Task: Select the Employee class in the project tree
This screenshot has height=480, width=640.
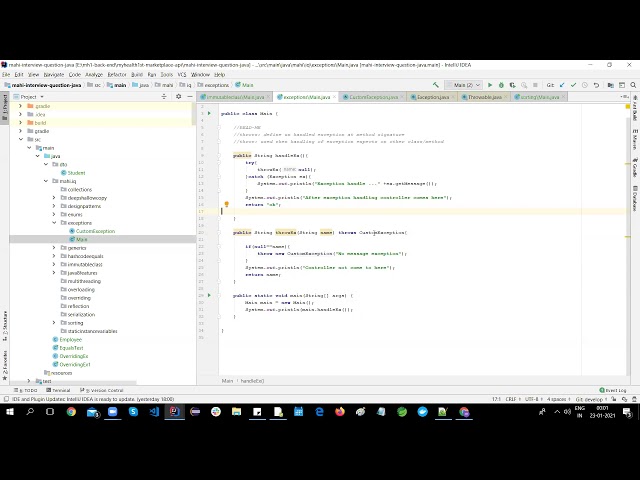Action: tap(70, 339)
